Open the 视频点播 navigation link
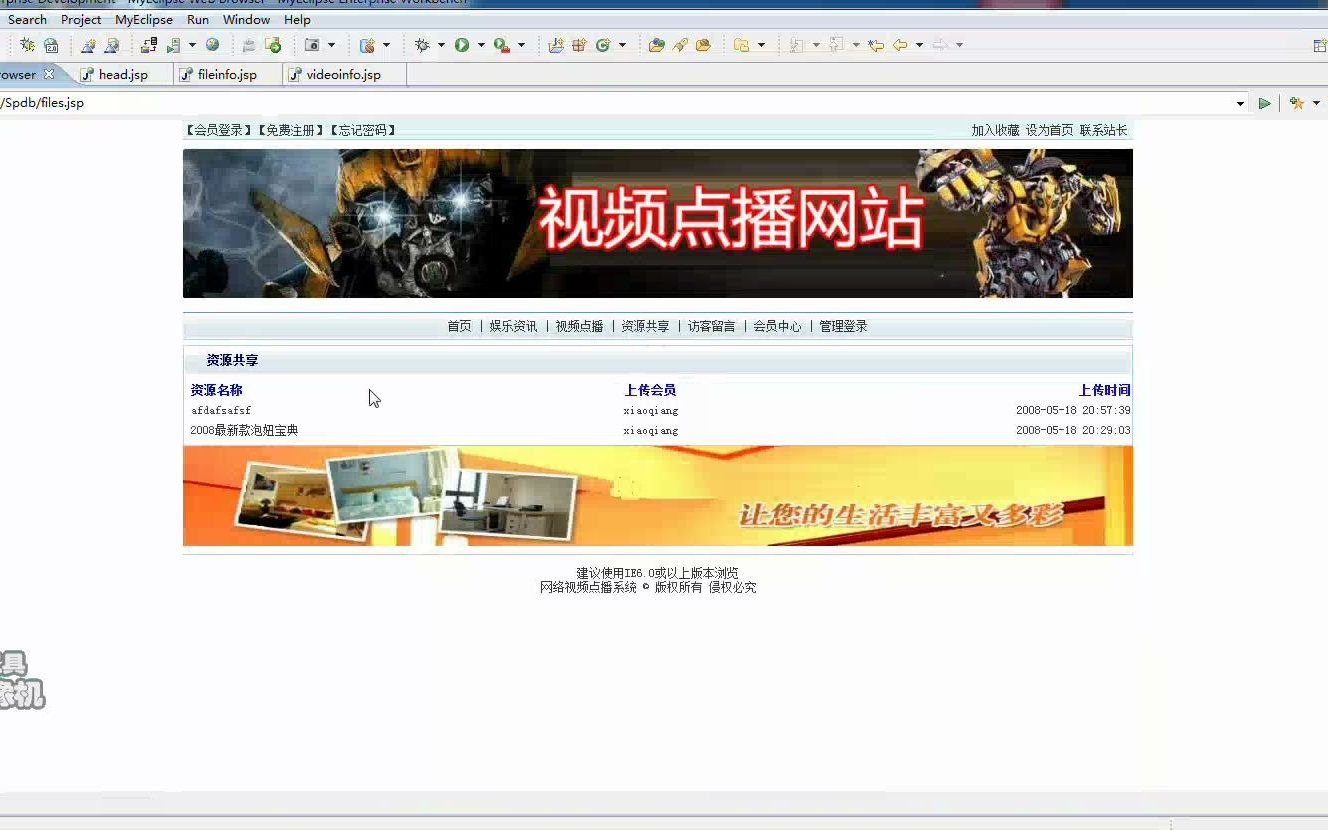Screen dimensions: 1328x830 pos(579,326)
